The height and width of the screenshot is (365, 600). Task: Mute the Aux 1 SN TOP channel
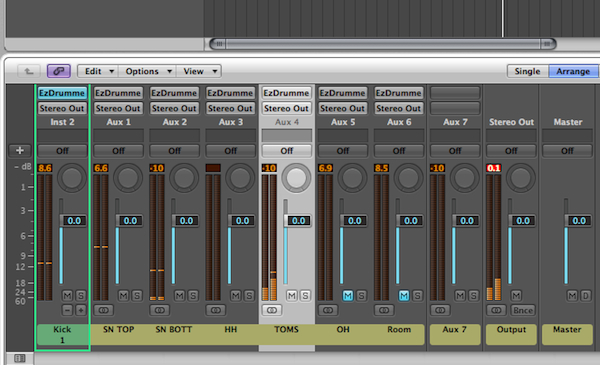coord(123,296)
